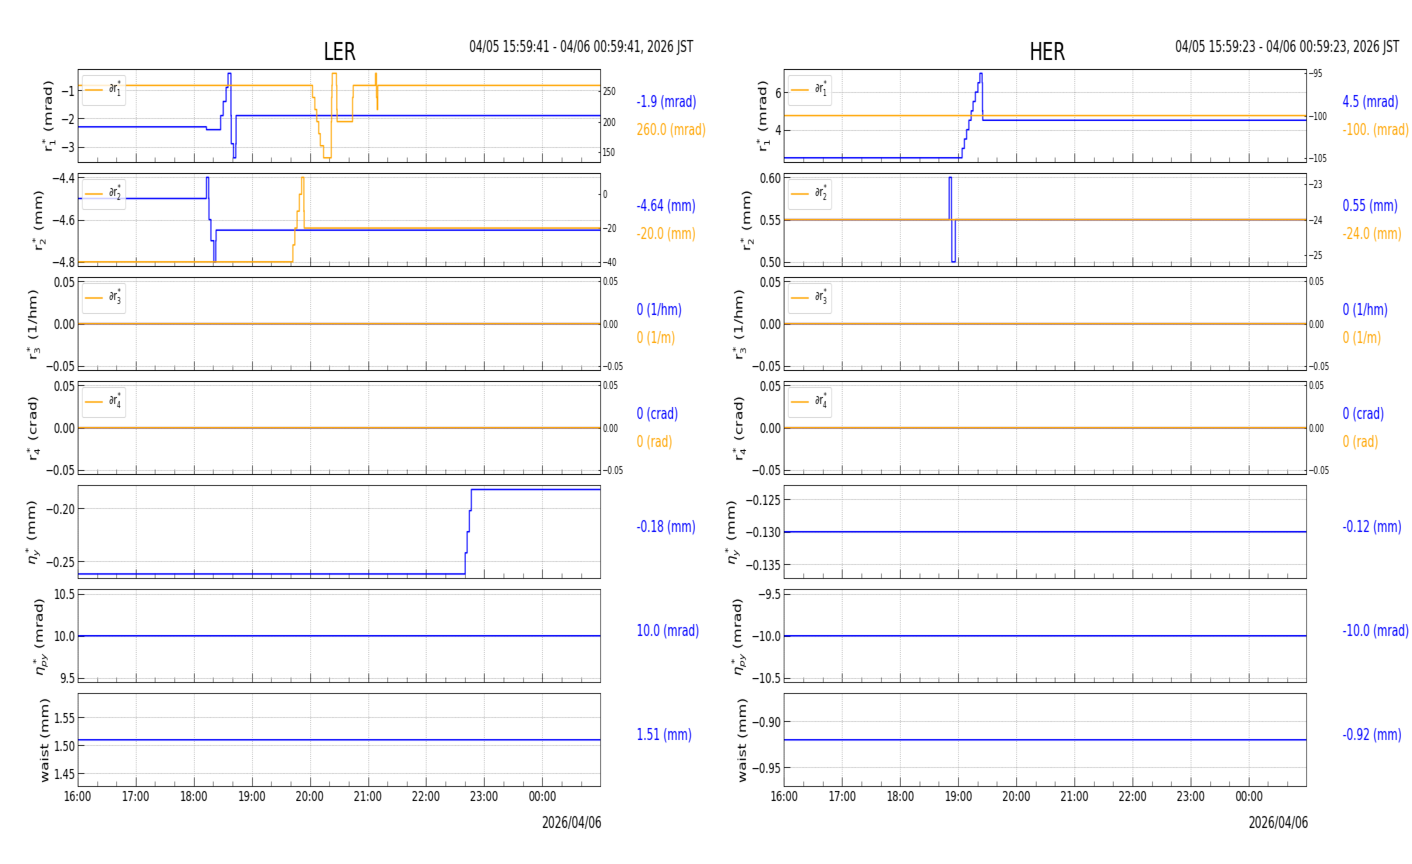The width and height of the screenshot is (1412, 864).
Task: Click the LER r1* (mrad) axis label
Action: (x=47, y=116)
